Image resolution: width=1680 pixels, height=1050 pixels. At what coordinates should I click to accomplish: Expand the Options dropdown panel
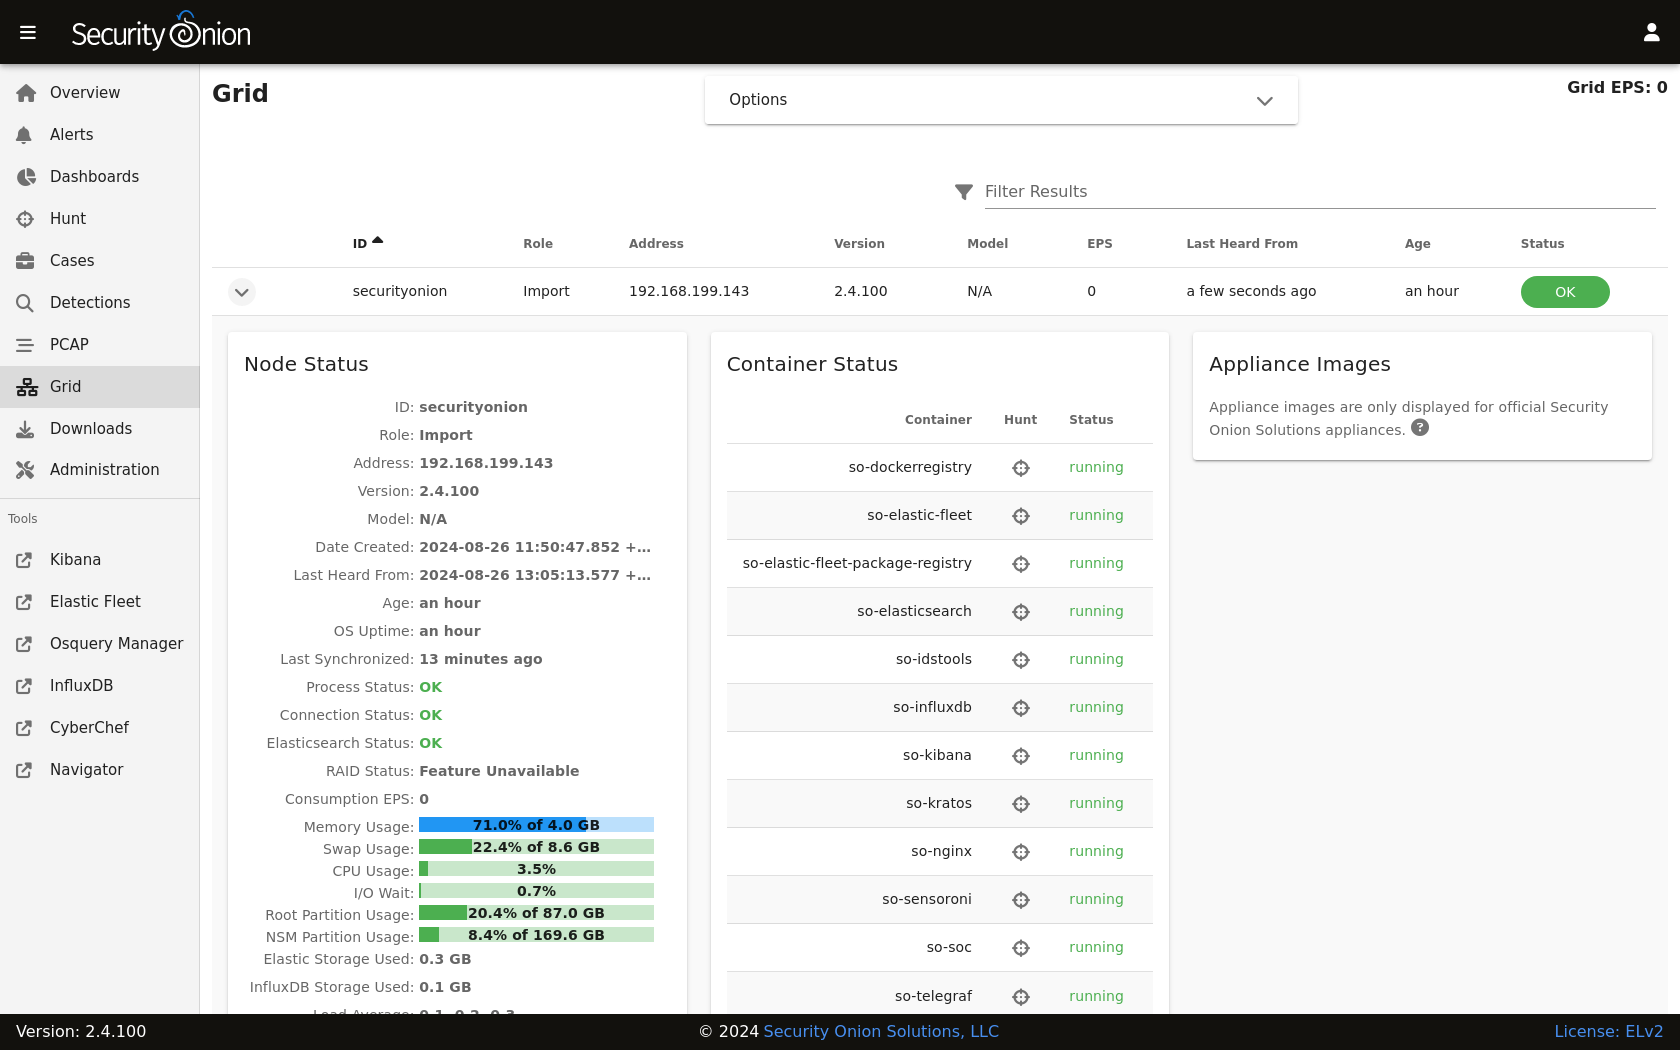[x=1001, y=100]
